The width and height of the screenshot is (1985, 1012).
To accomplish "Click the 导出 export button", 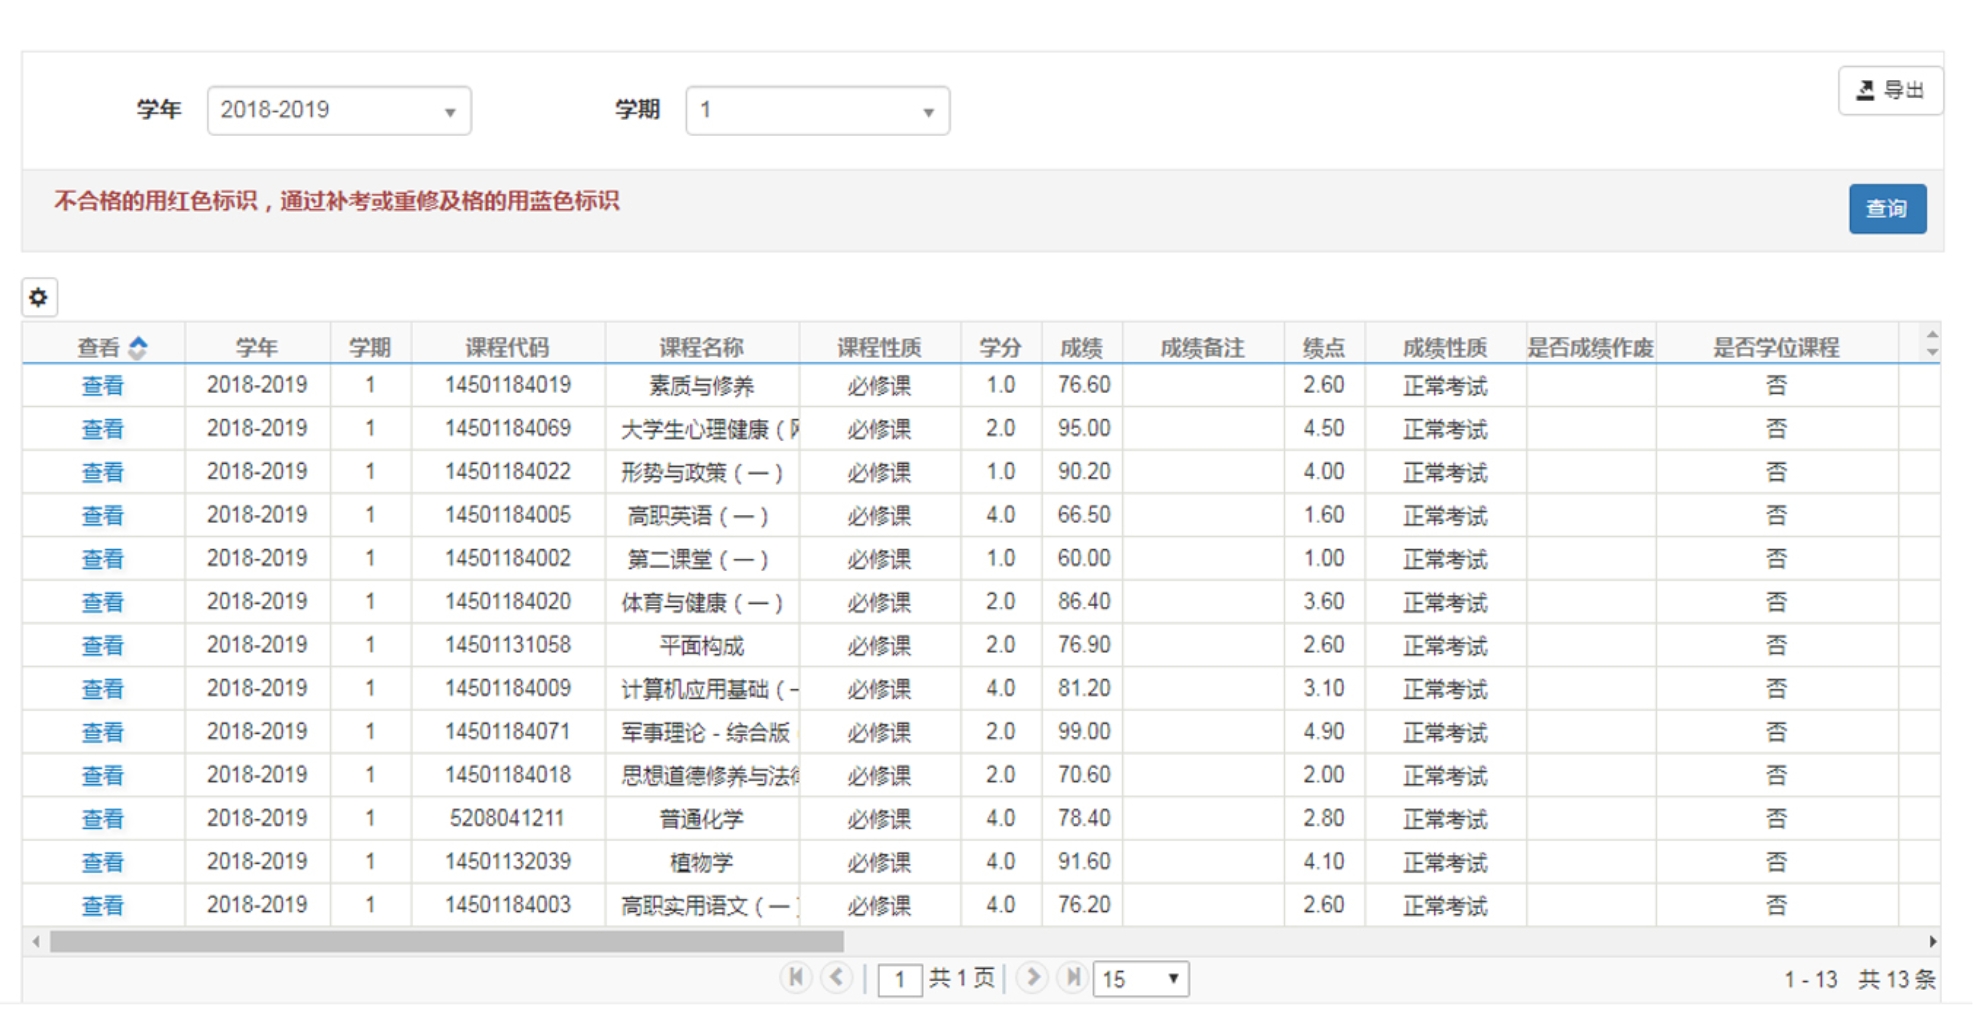I will point(1889,91).
